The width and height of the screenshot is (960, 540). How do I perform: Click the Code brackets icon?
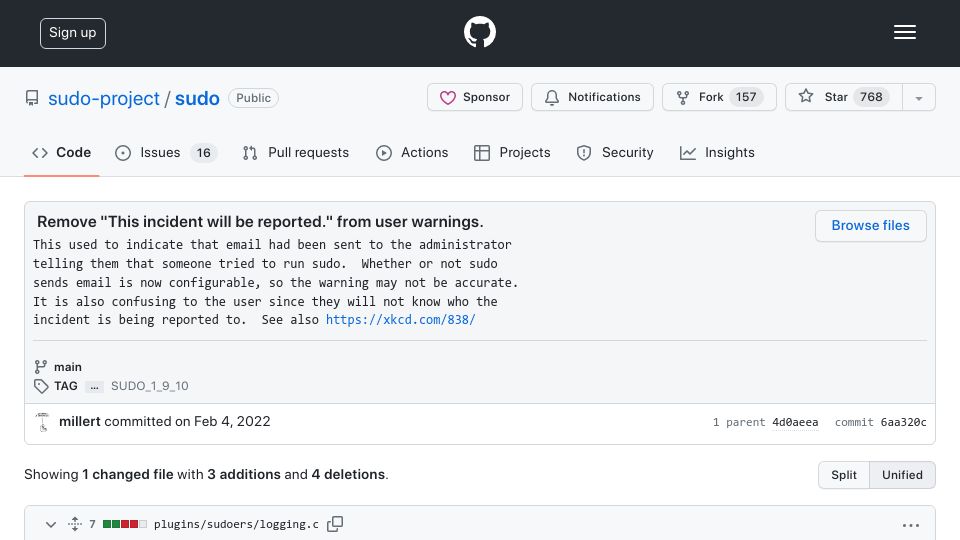[40, 153]
